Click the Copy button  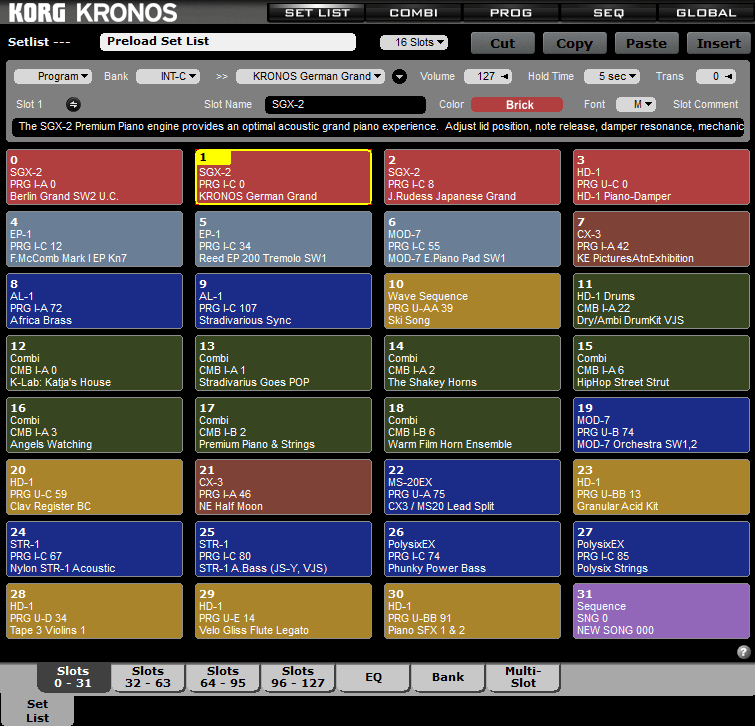click(574, 43)
